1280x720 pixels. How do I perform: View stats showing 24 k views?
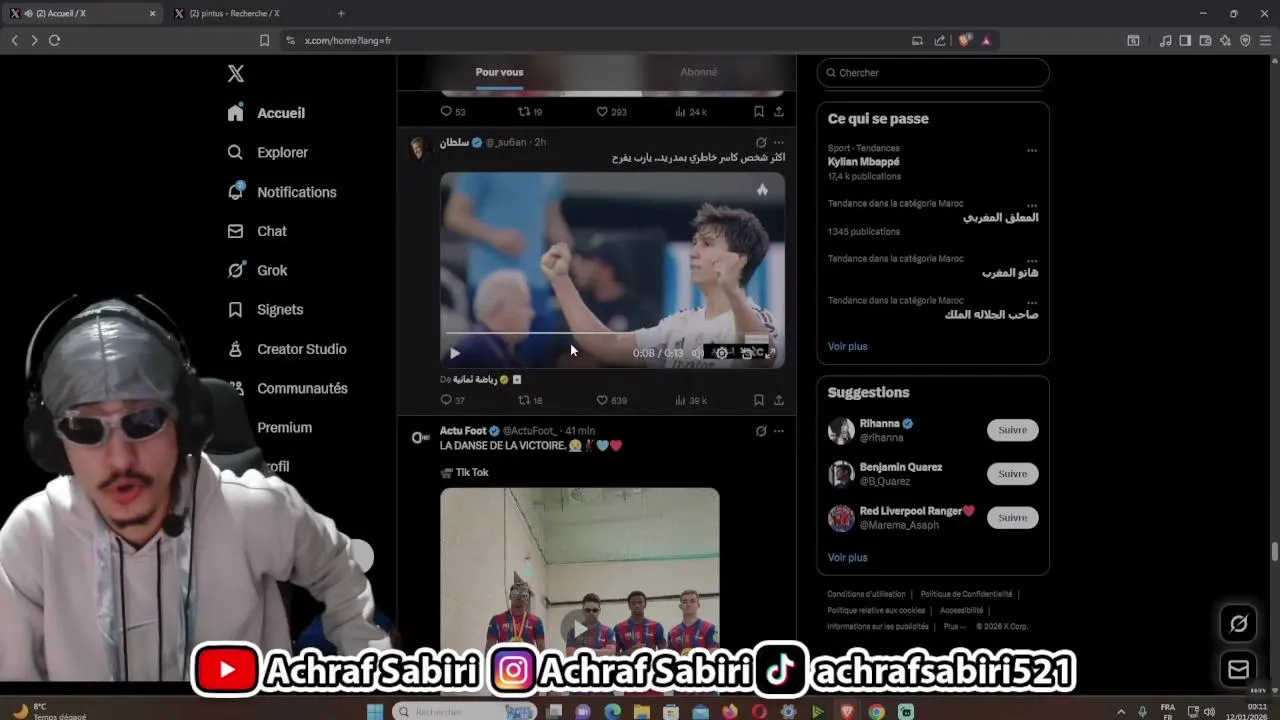click(x=691, y=112)
